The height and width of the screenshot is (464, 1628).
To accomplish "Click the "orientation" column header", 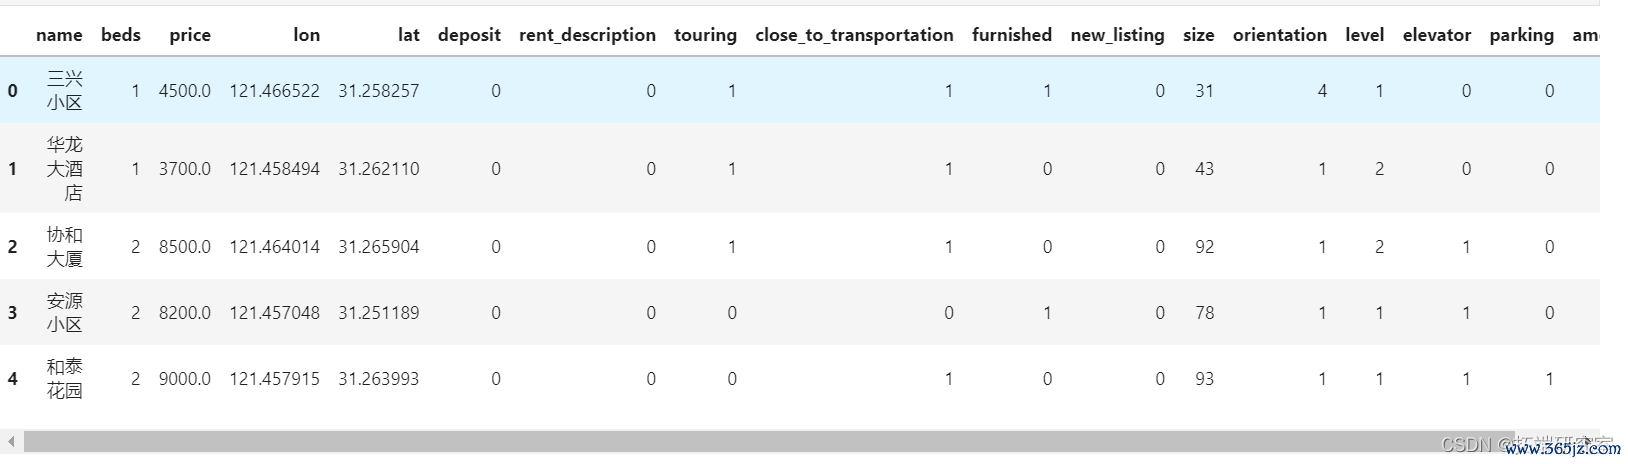I will pyautogui.click(x=1279, y=35).
